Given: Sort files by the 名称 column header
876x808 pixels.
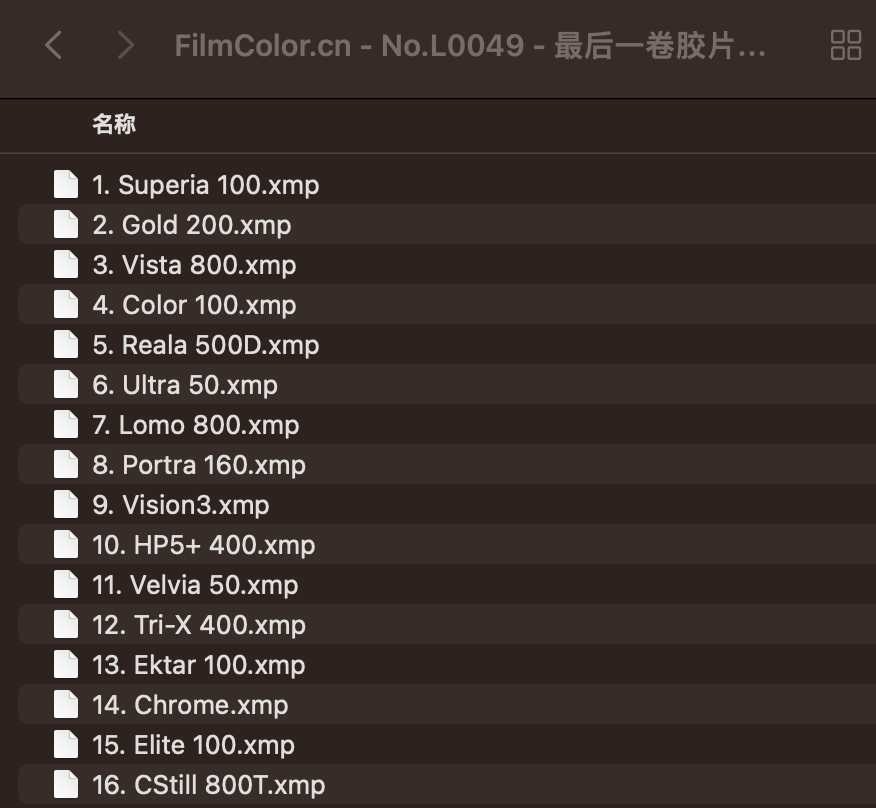Looking at the screenshot, I should coord(114,125).
